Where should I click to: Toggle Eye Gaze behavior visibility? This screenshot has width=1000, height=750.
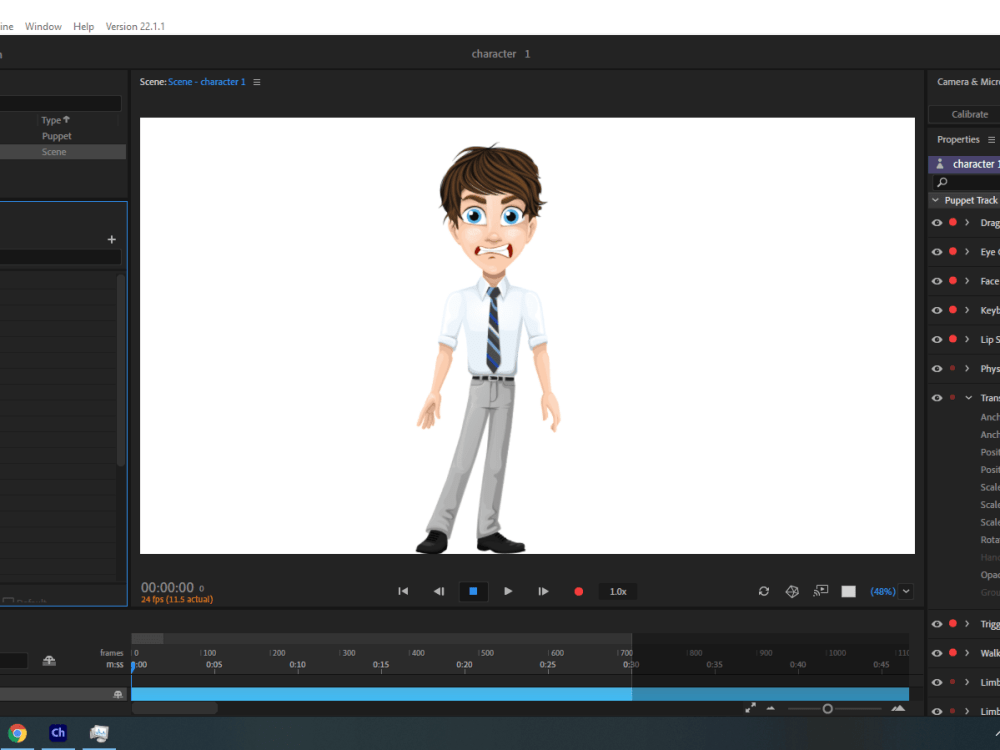[x=937, y=252]
